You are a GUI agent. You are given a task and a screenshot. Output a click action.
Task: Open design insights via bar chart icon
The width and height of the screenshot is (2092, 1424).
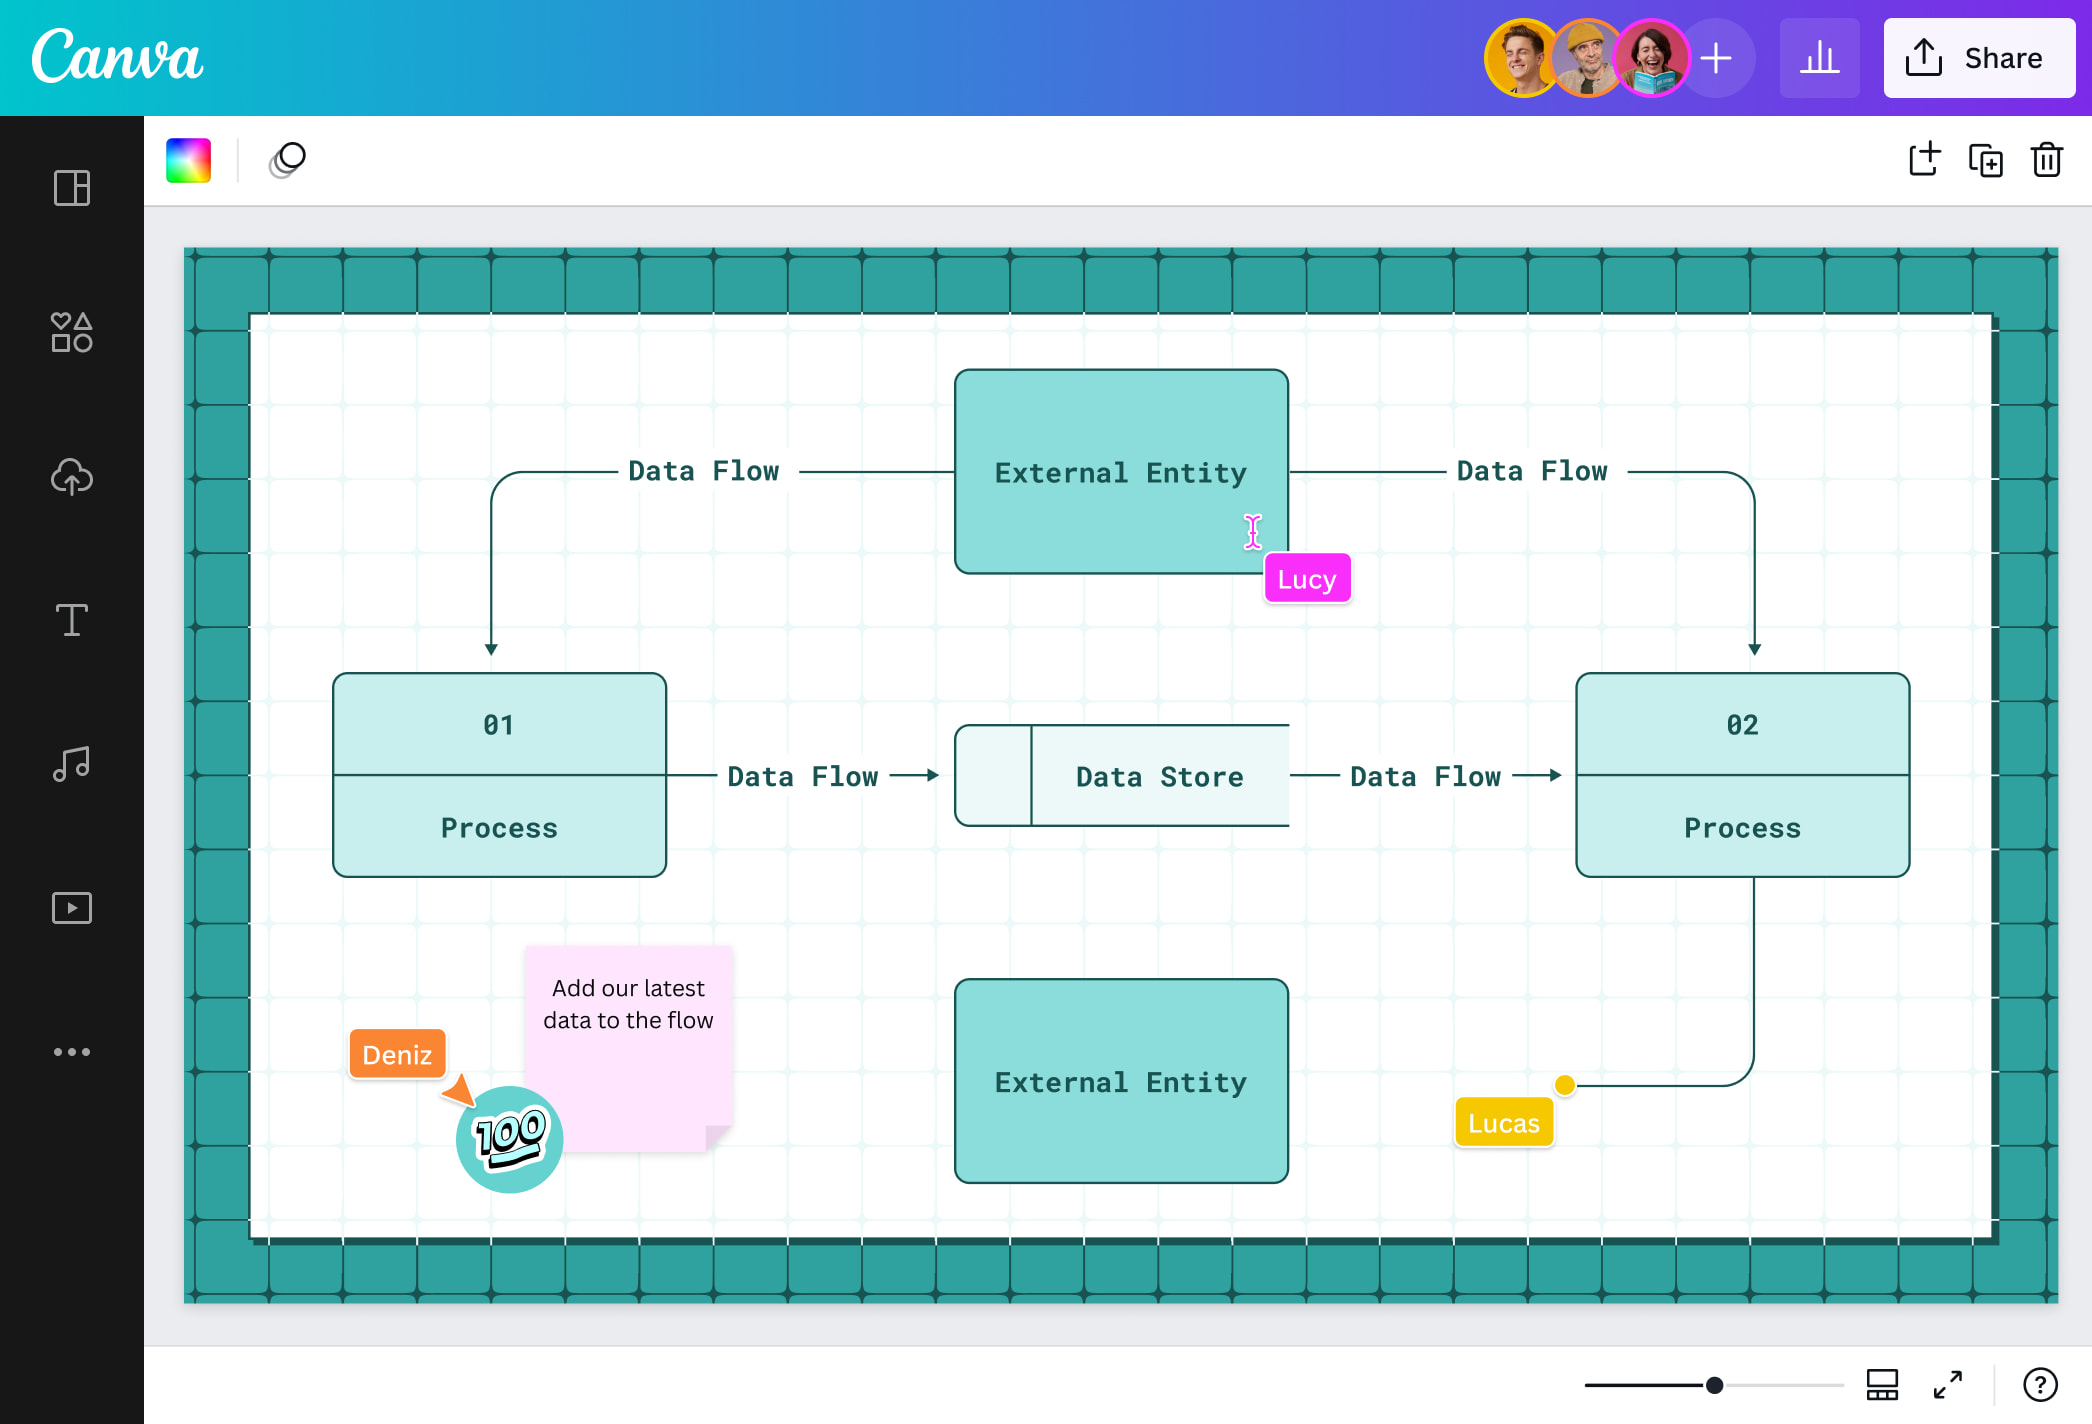(x=1820, y=58)
